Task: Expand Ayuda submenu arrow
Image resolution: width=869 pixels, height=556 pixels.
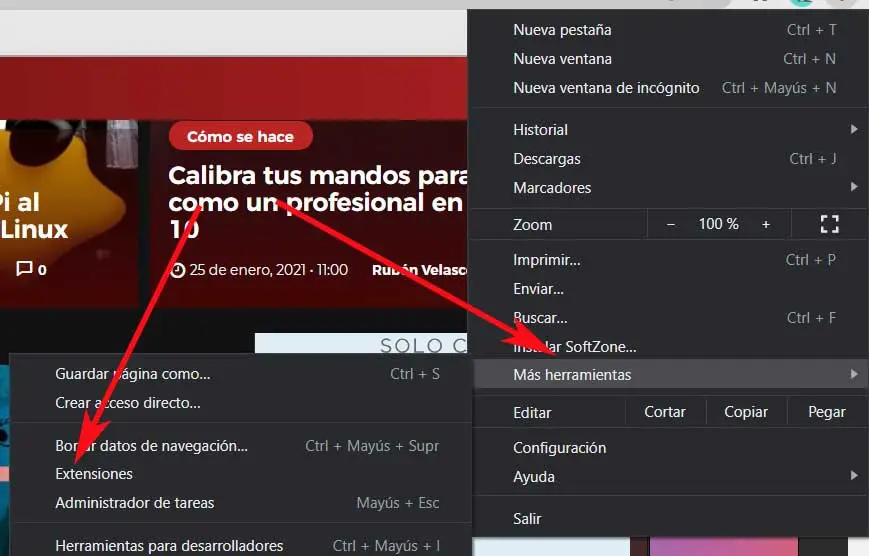Action: pyautogui.click(x=854, y=476)
